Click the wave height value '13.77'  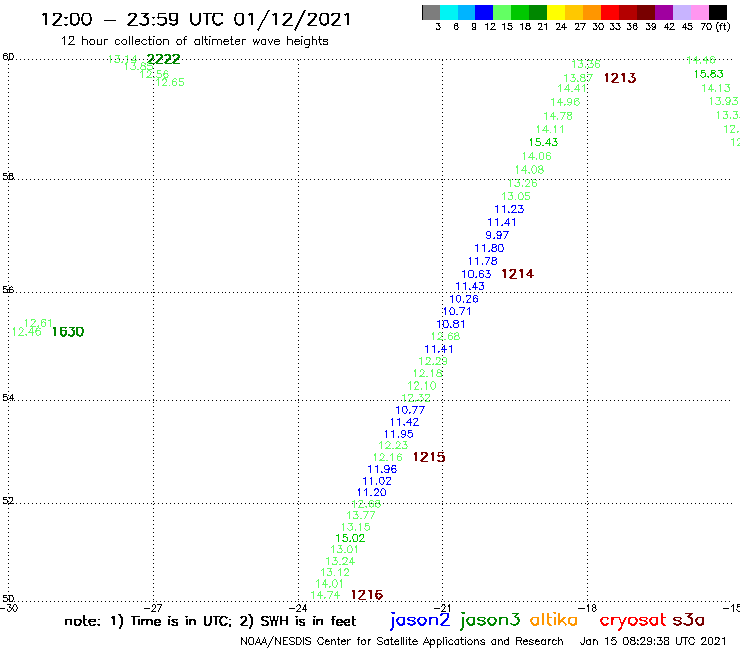tap(361, 515)
